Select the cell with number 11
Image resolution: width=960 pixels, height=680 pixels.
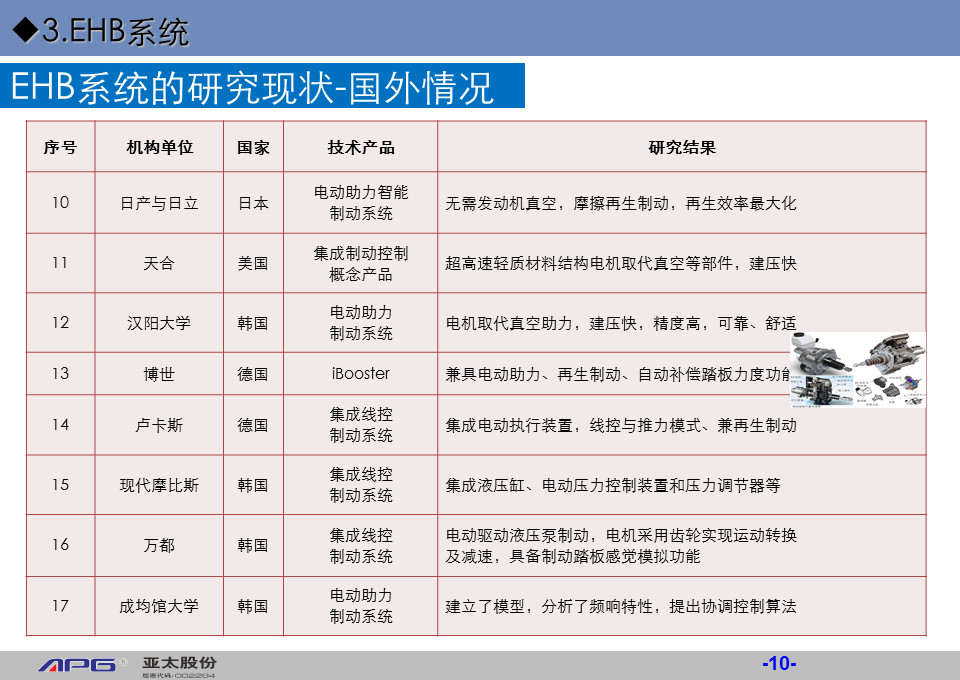pyautogui.click(x=60, y=263)
